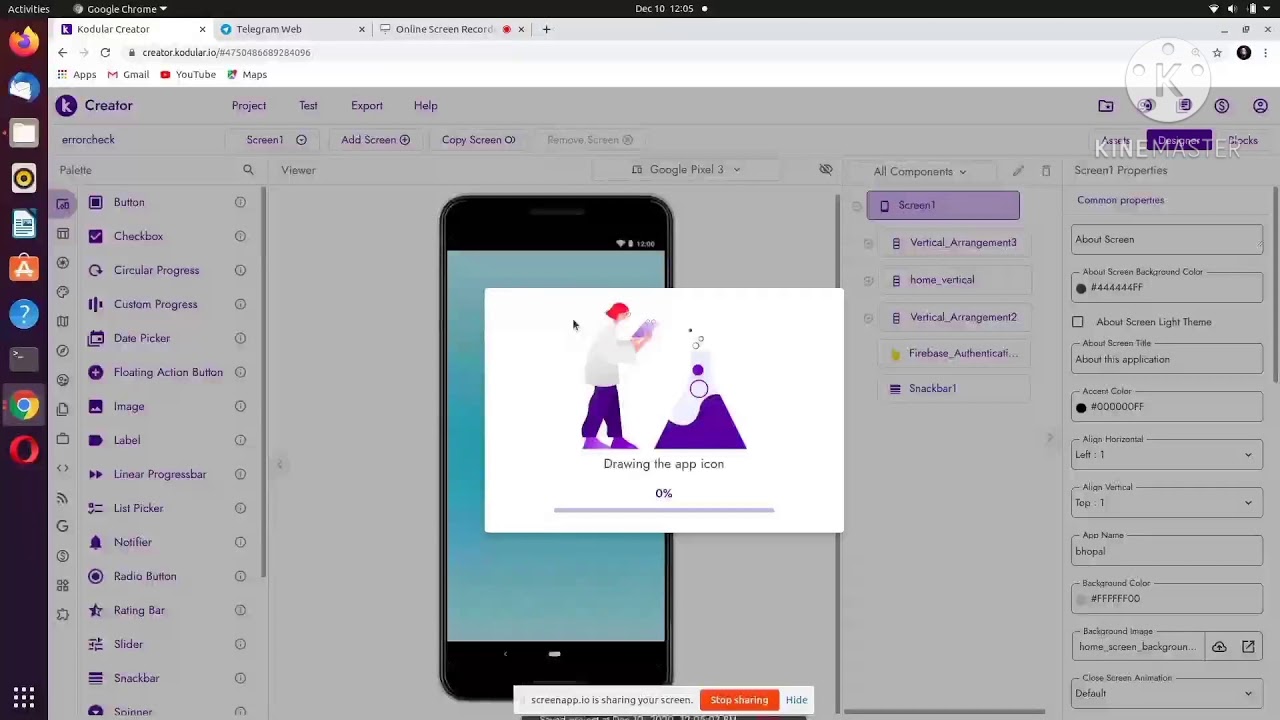Open the Extensions puzzle palette category
Image resolution: width=1280 pixels, height=720 pixels.
pyautogui.click(x=63, y=614)
